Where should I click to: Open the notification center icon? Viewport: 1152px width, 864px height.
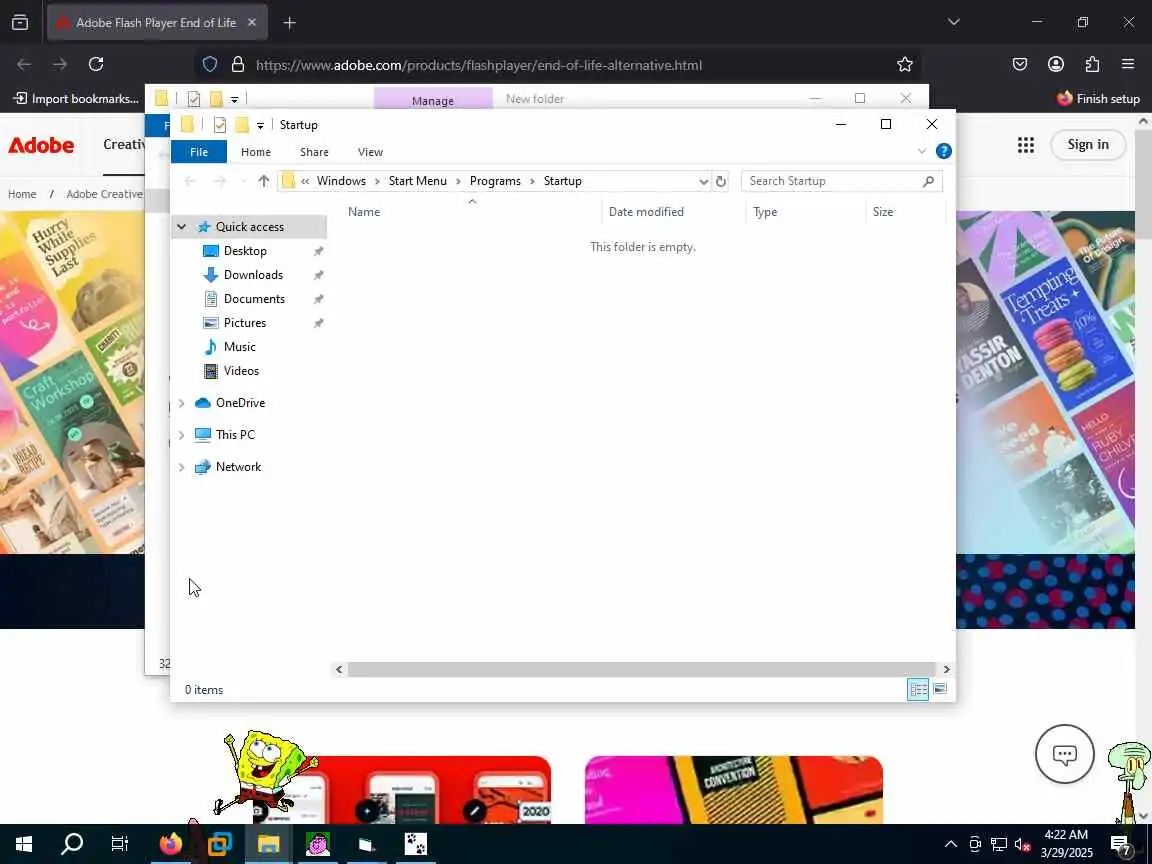(x=1120, y=845)
